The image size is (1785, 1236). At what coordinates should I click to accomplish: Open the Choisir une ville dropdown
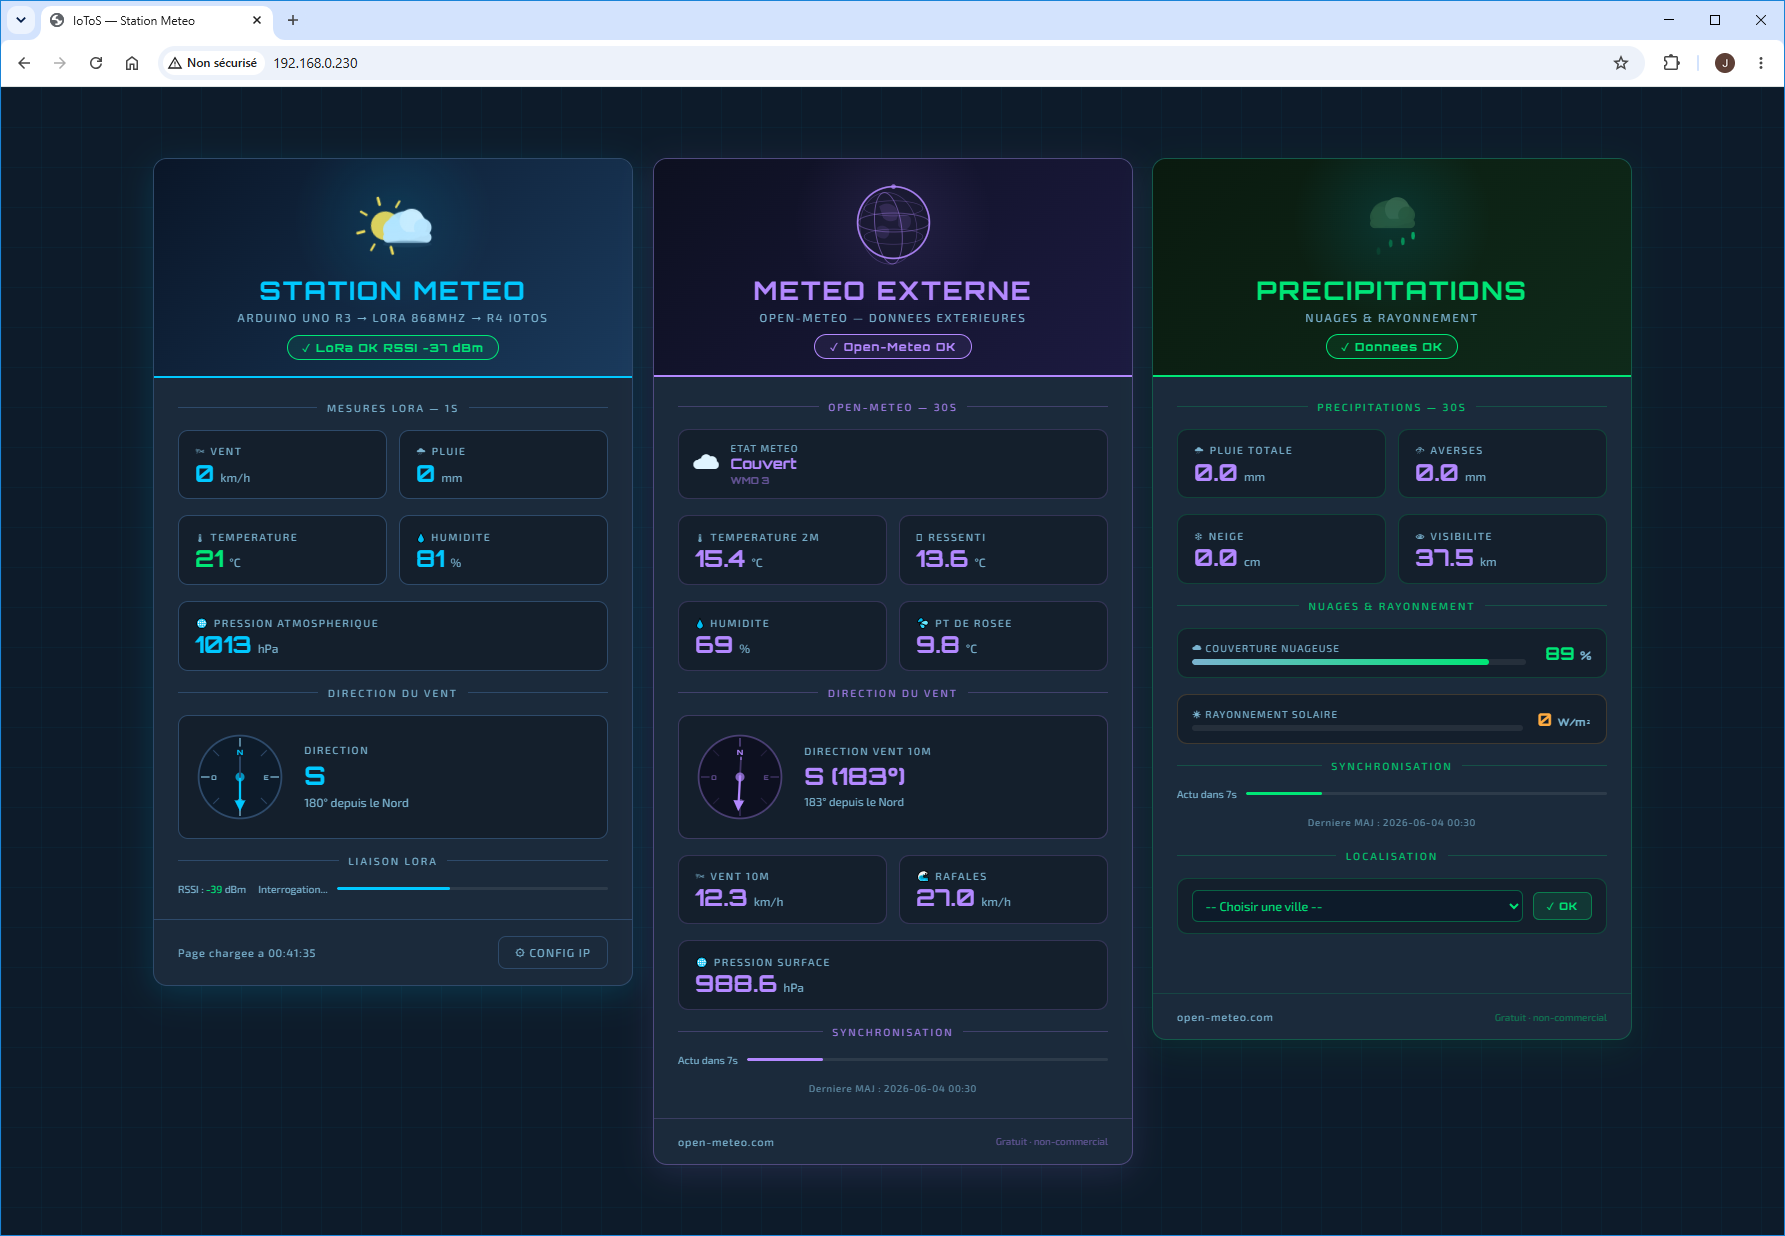[1357, 906]
